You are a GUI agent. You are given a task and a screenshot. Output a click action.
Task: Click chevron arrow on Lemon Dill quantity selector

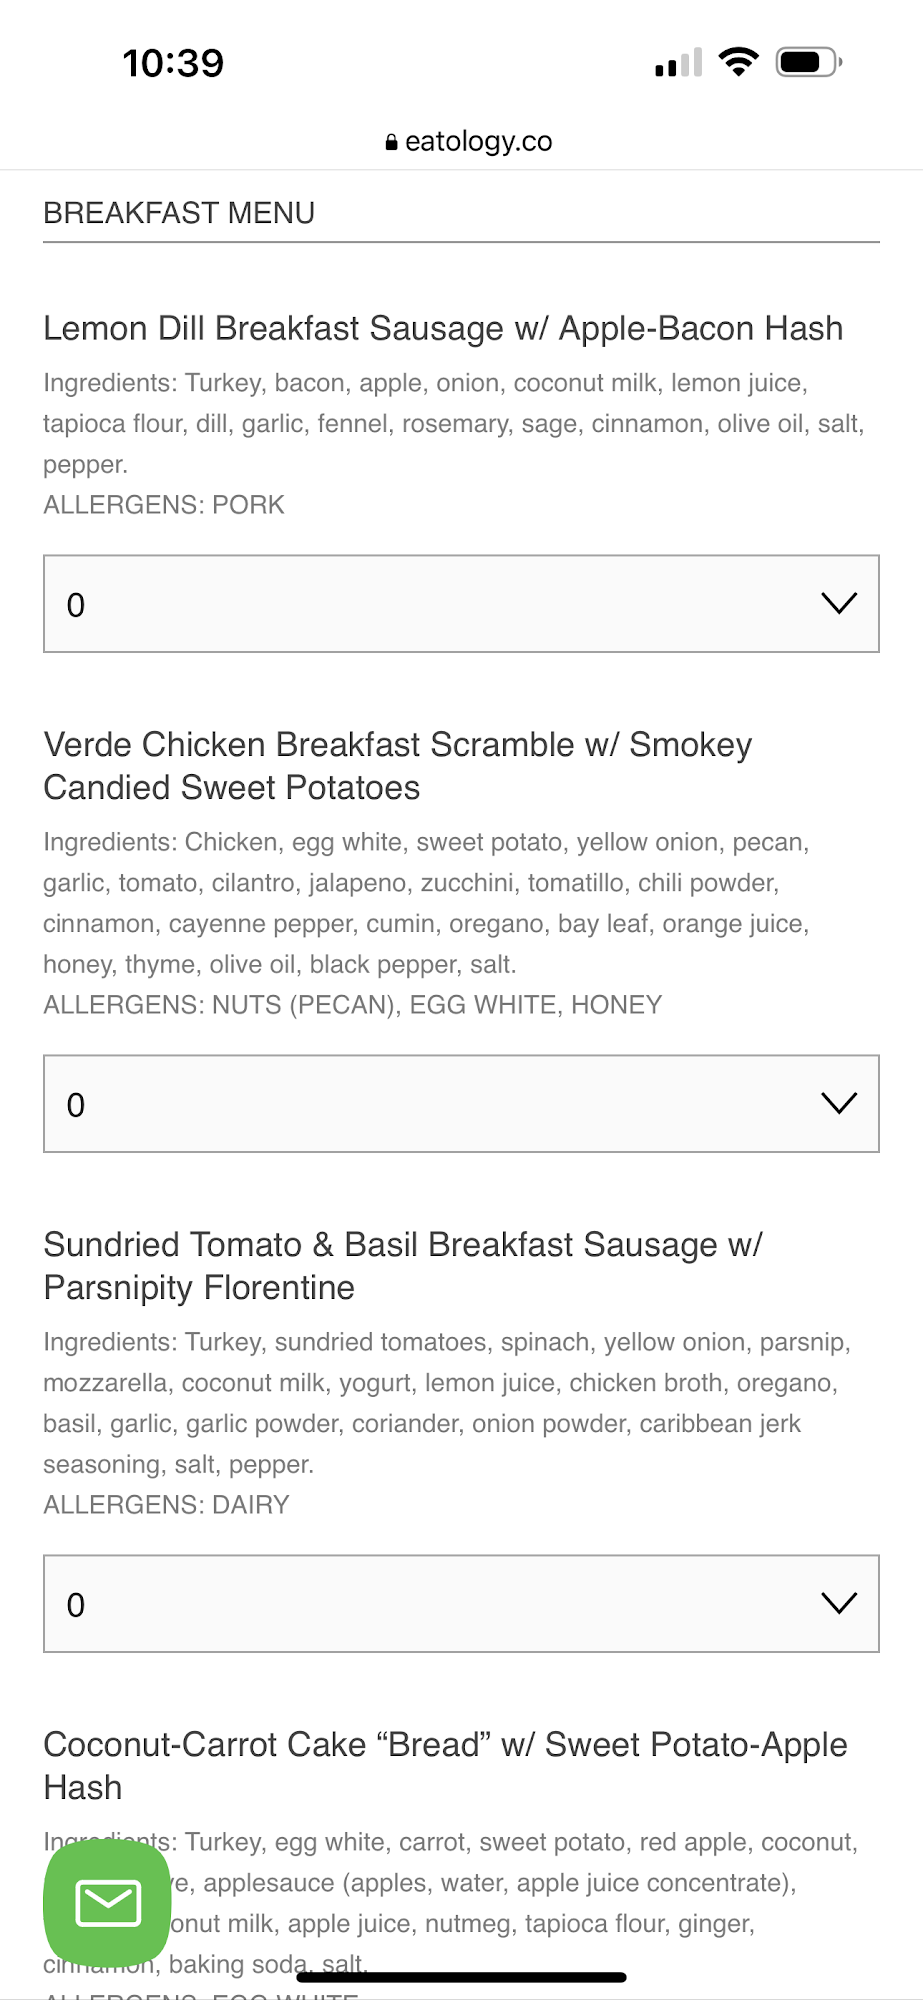(x=838, y=604)
